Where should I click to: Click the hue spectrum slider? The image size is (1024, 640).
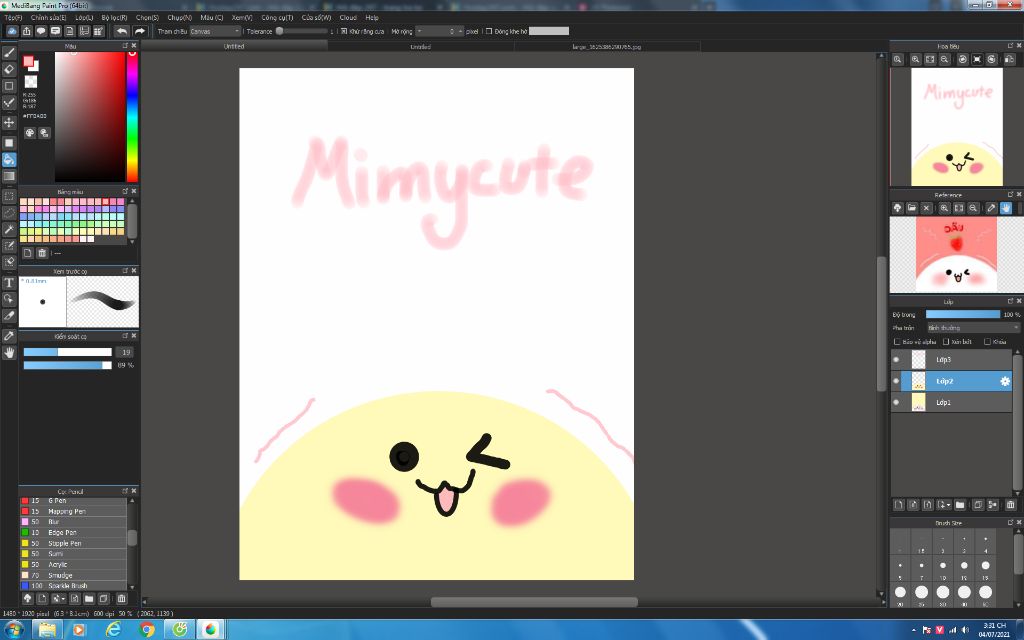click(132, 116)
